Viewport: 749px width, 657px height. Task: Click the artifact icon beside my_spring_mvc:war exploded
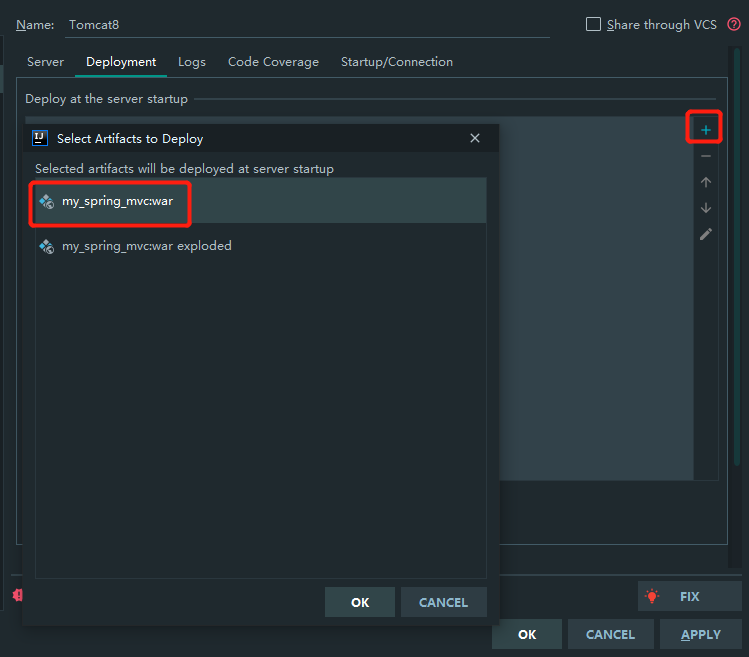pyautogui.click(x=47, y=246)
